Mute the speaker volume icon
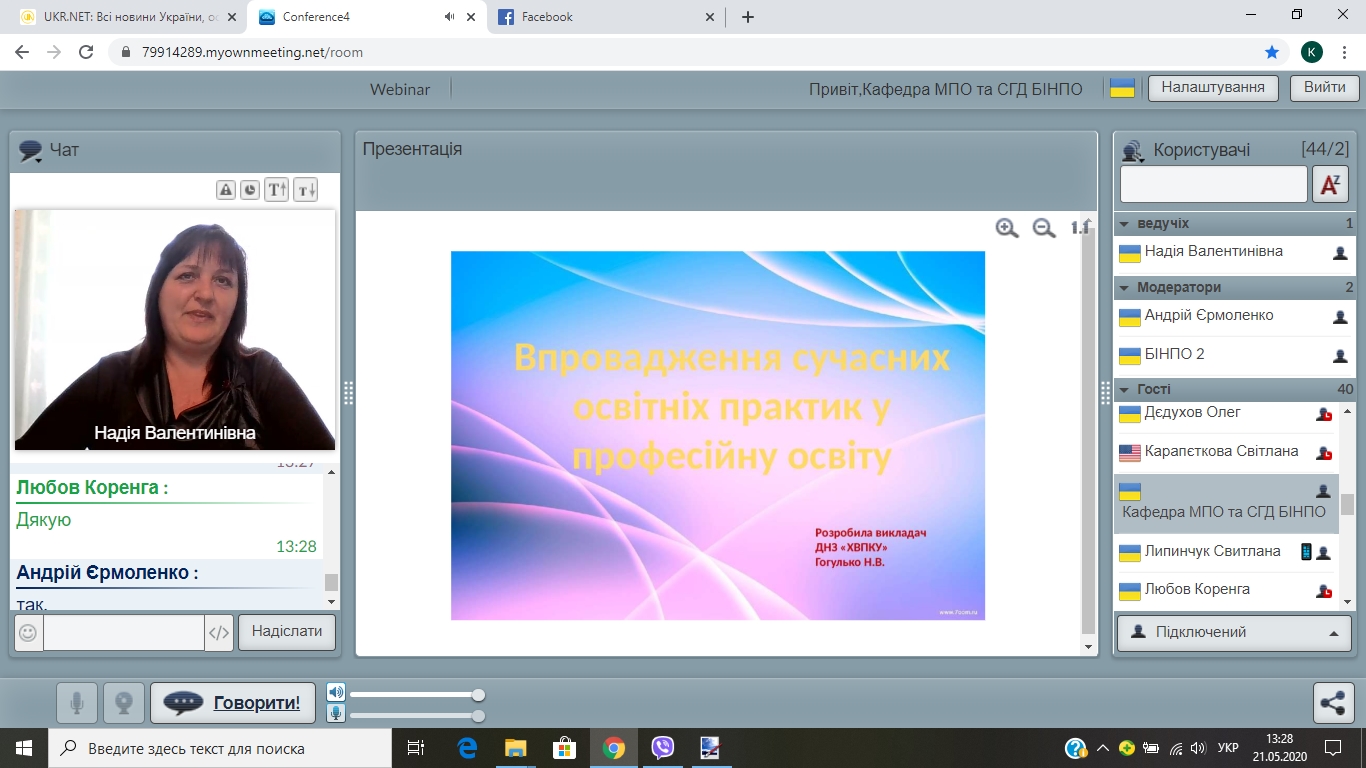 pyautogui.click(x=336, y=693)
